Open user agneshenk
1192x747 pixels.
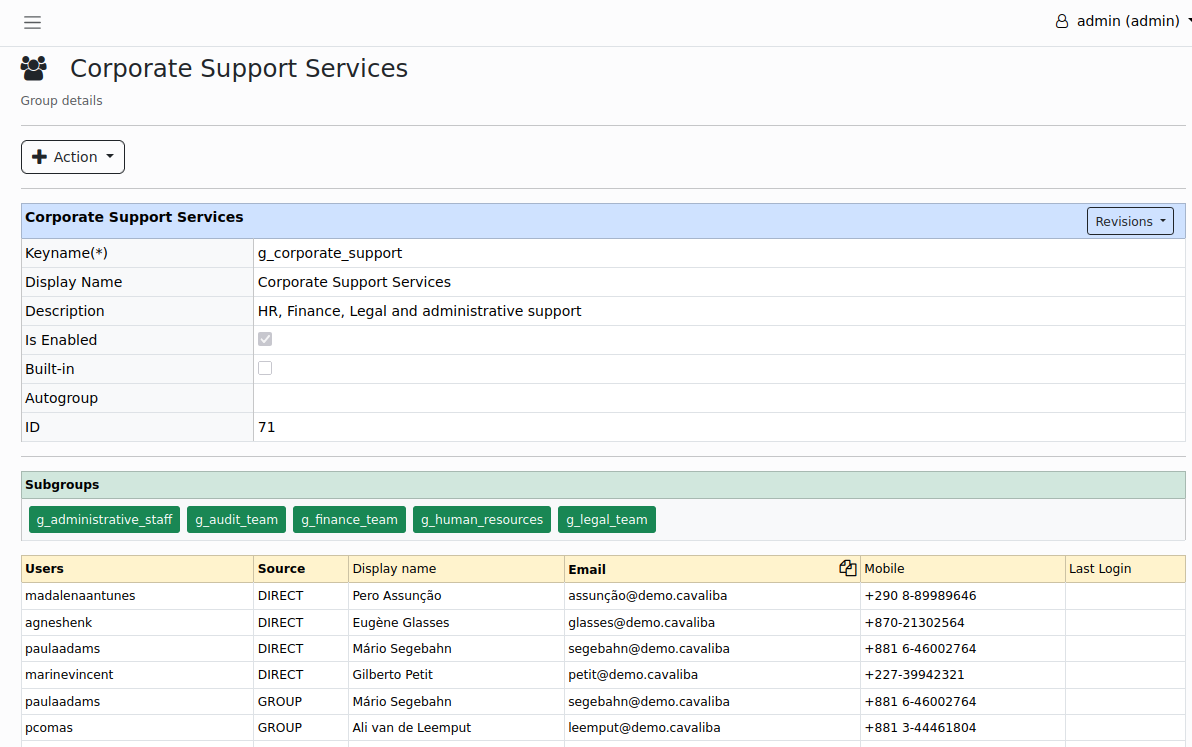tap(61, 622)
